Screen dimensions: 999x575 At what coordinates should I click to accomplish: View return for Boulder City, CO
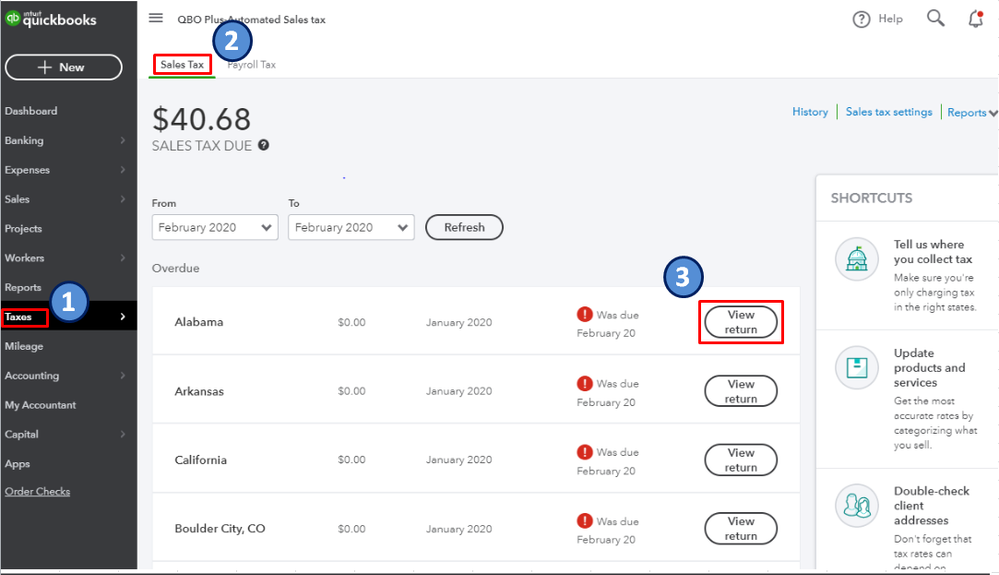741,529
